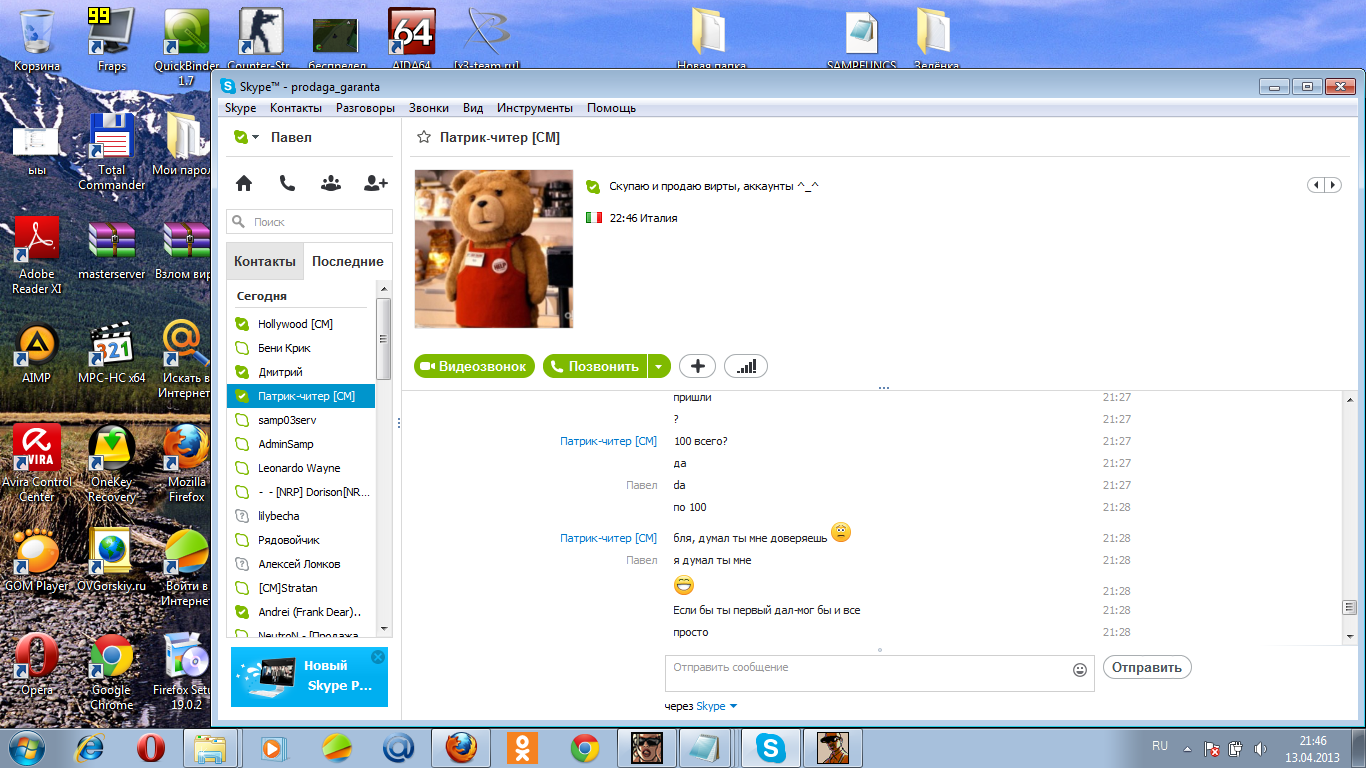This screenshot has height=768, width=1366.
Task: Click the bear profile picture of the contact
Action: tap(494, 249)
